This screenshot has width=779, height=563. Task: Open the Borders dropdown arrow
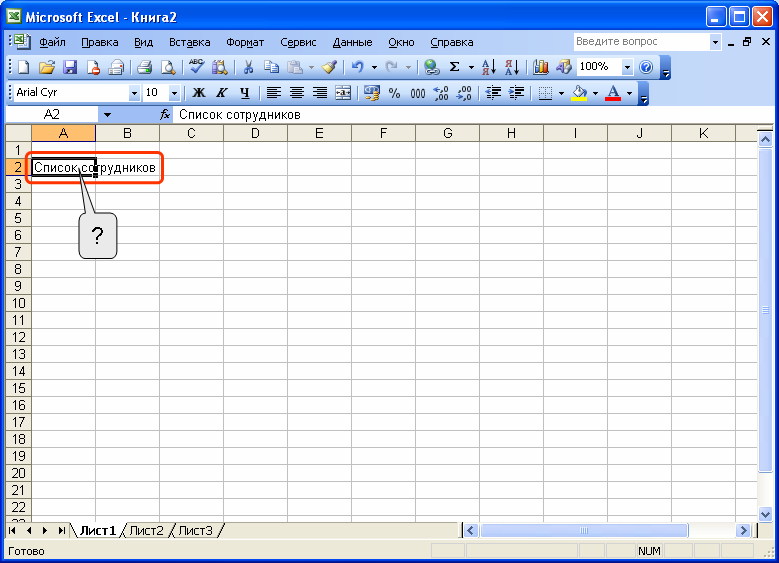tap(561, 93)
